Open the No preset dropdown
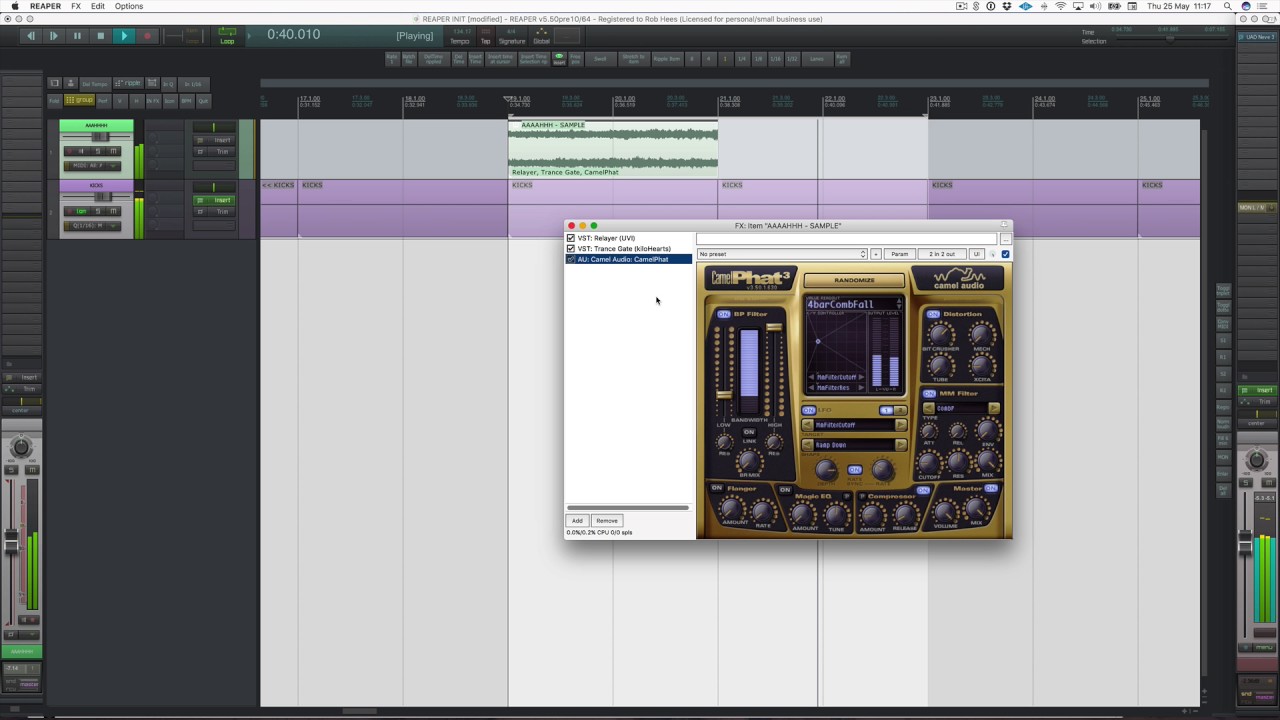The width and height of the screenshot is (1280, 720). [x=782, y=254]
